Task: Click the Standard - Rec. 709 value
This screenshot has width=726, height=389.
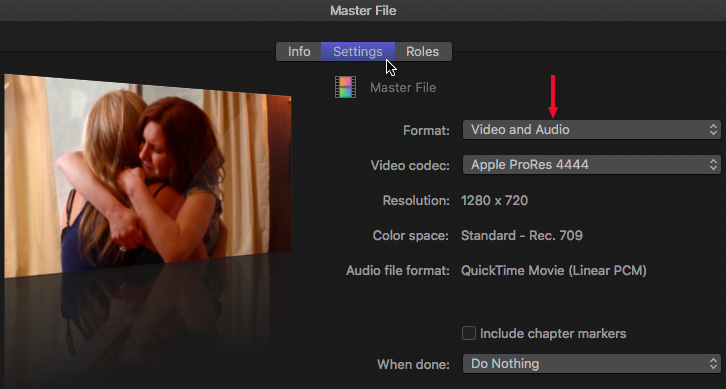Action: coord(522,235)
